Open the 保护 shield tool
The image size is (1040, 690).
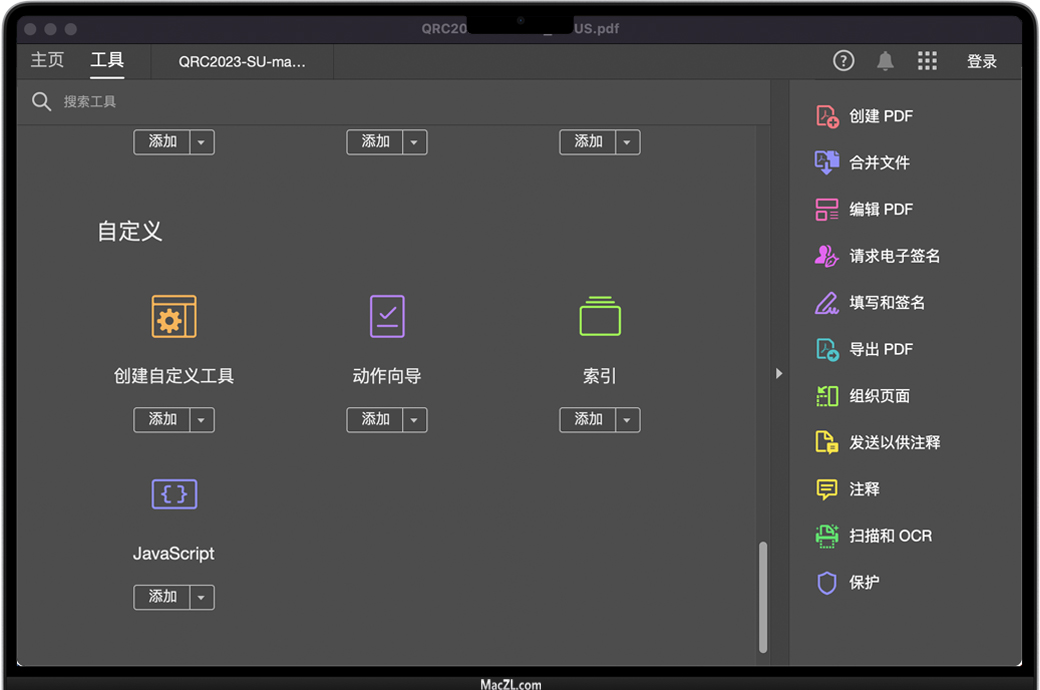[864, 582]
